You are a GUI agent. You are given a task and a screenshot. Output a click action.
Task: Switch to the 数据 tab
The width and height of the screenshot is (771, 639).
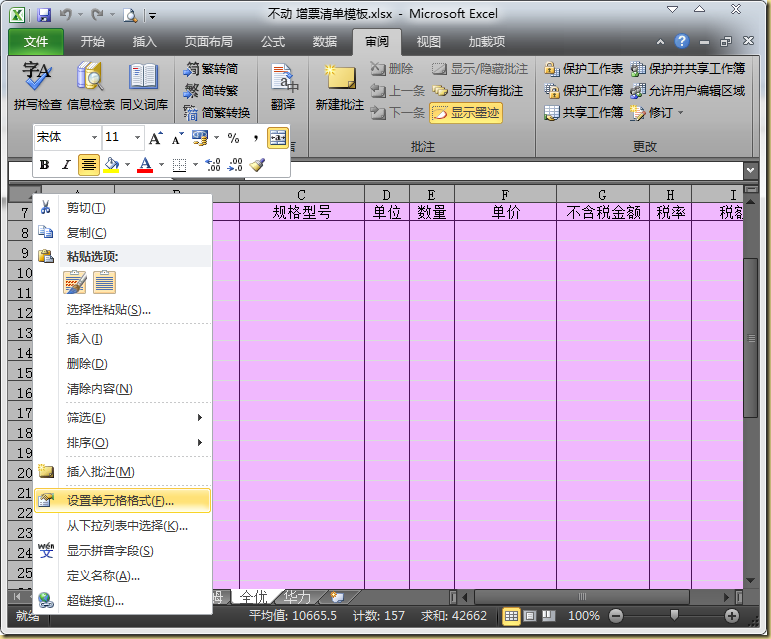coord(325,42)
